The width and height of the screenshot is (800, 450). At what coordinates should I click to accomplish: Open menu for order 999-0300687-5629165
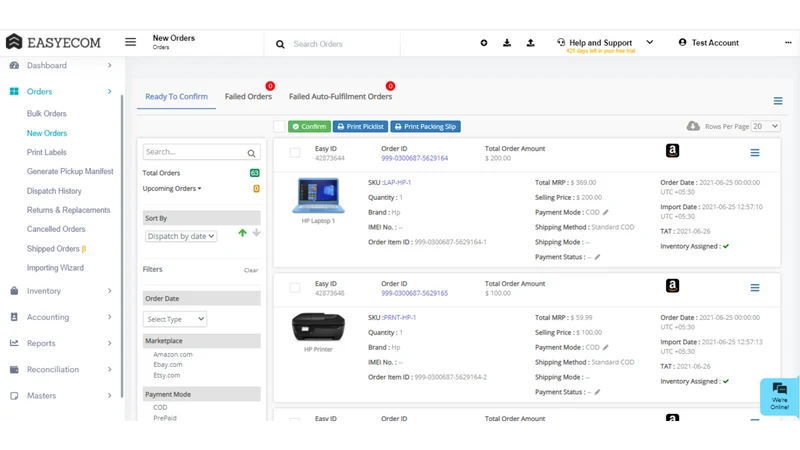(755, 288)
